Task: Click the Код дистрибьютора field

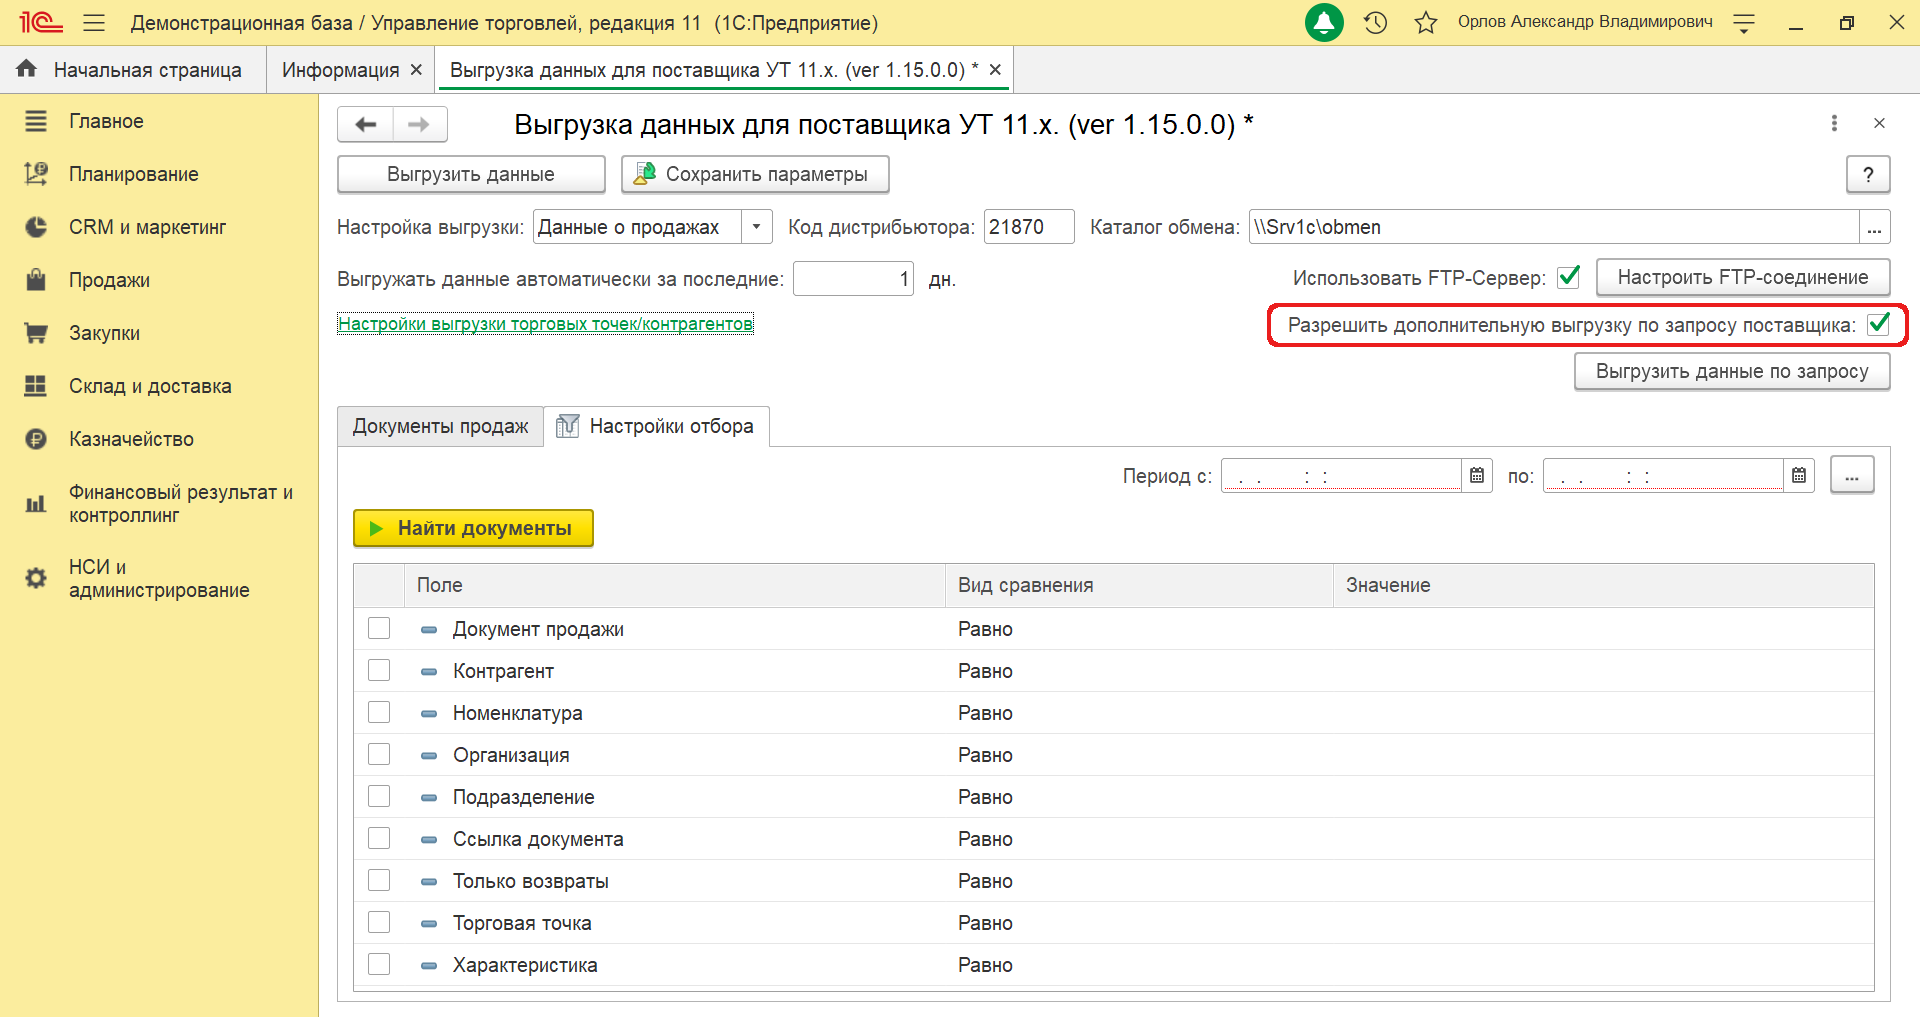Action: (x=1029, y=227)
